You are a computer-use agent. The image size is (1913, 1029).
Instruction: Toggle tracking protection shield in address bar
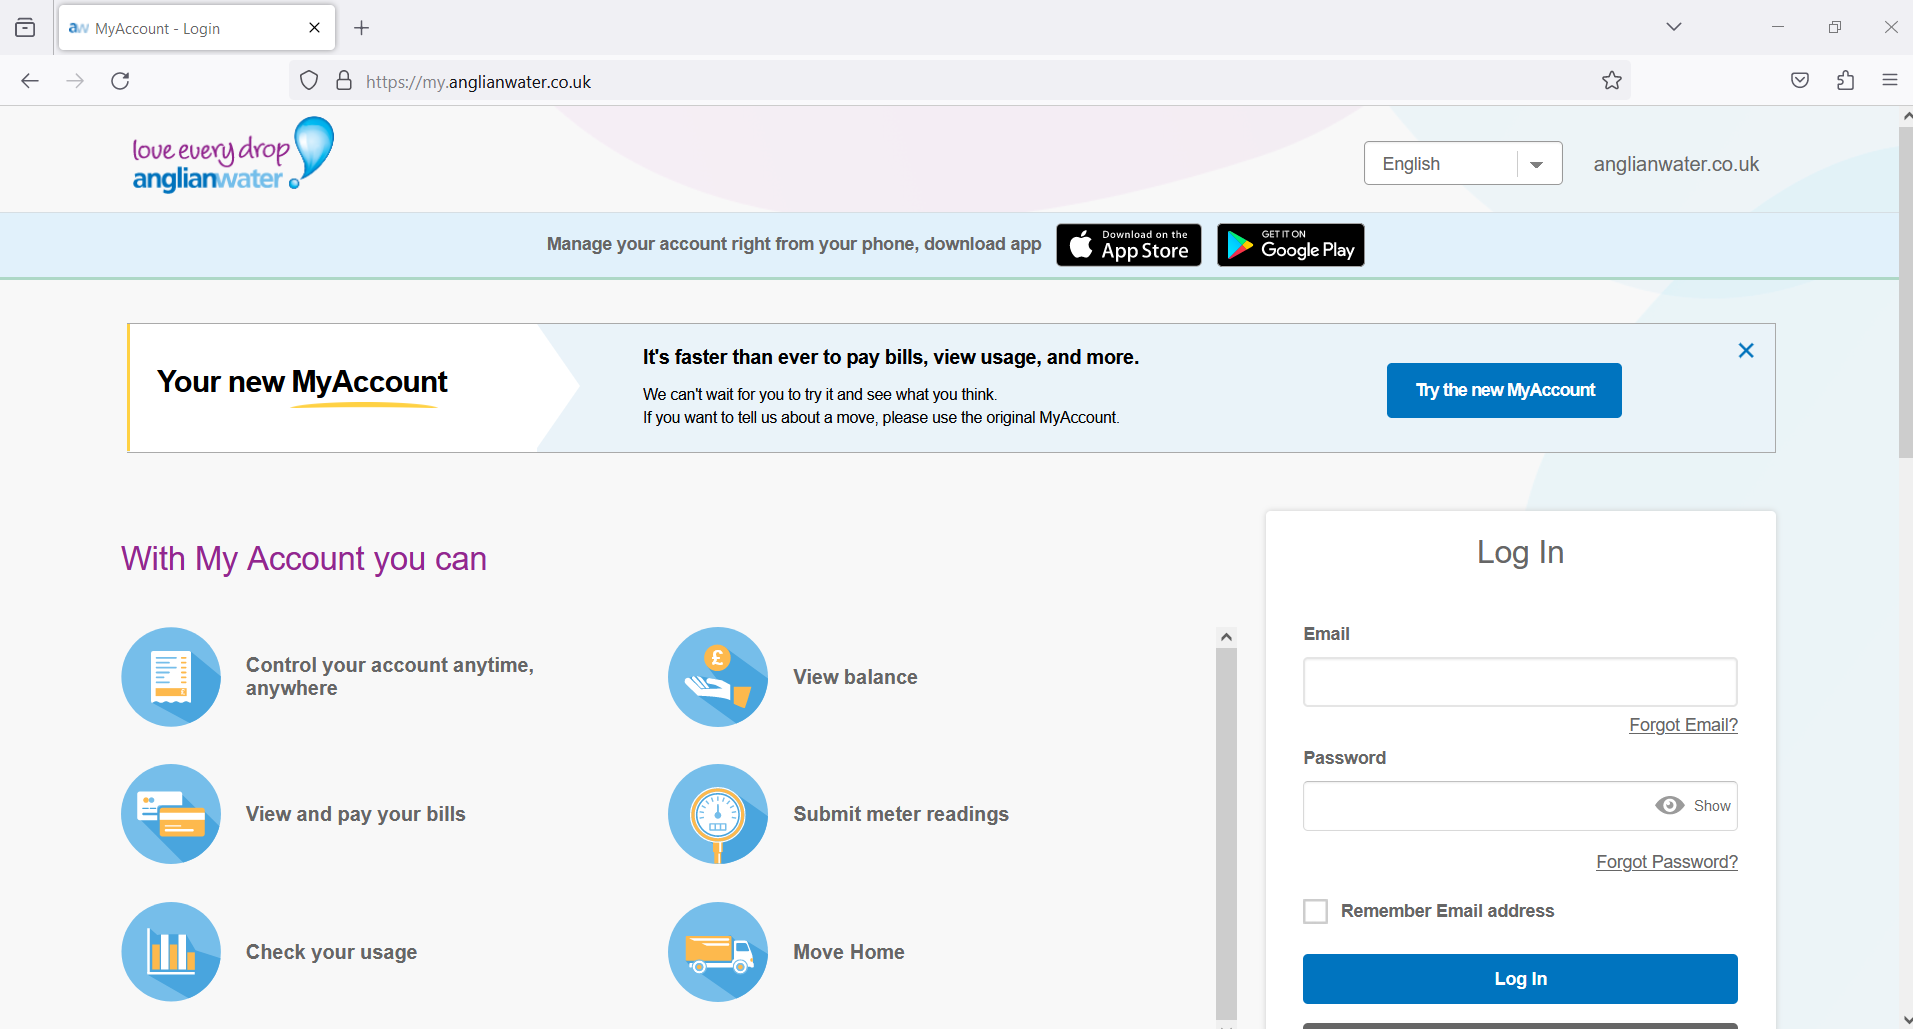(x=308, y=80)
